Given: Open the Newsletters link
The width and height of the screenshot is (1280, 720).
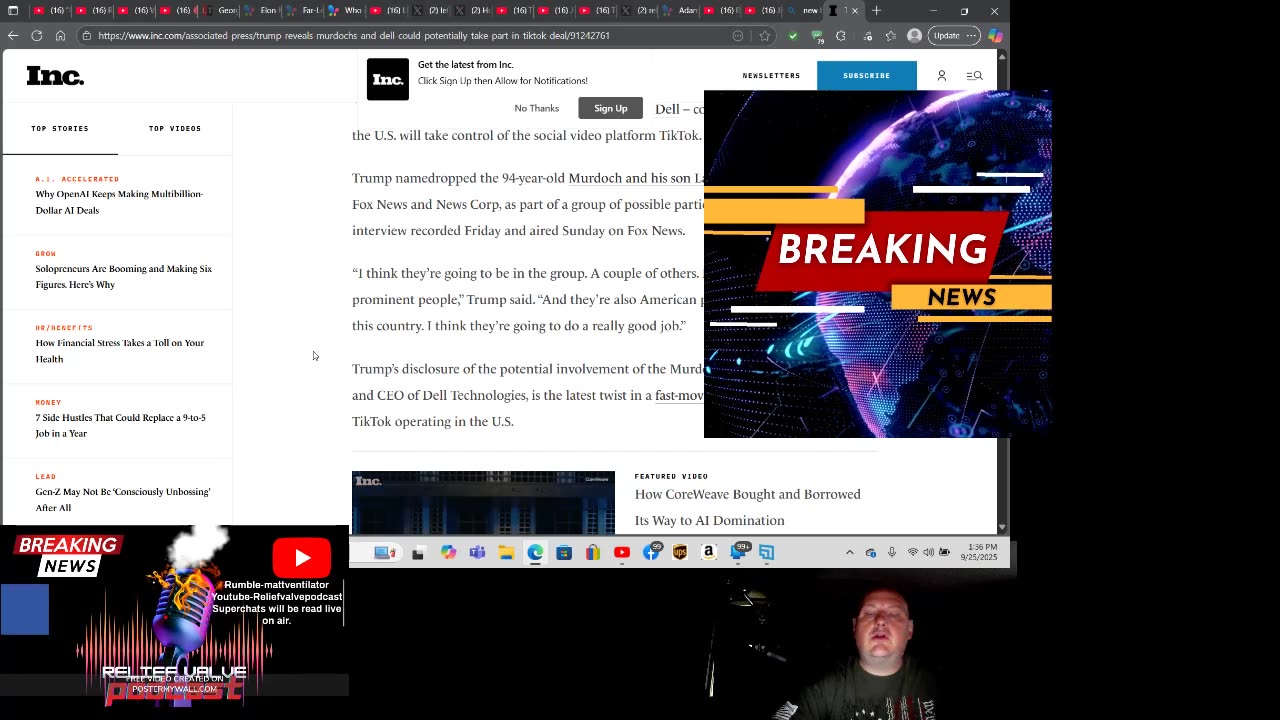Looking at the screenshot, I should 771,75.
